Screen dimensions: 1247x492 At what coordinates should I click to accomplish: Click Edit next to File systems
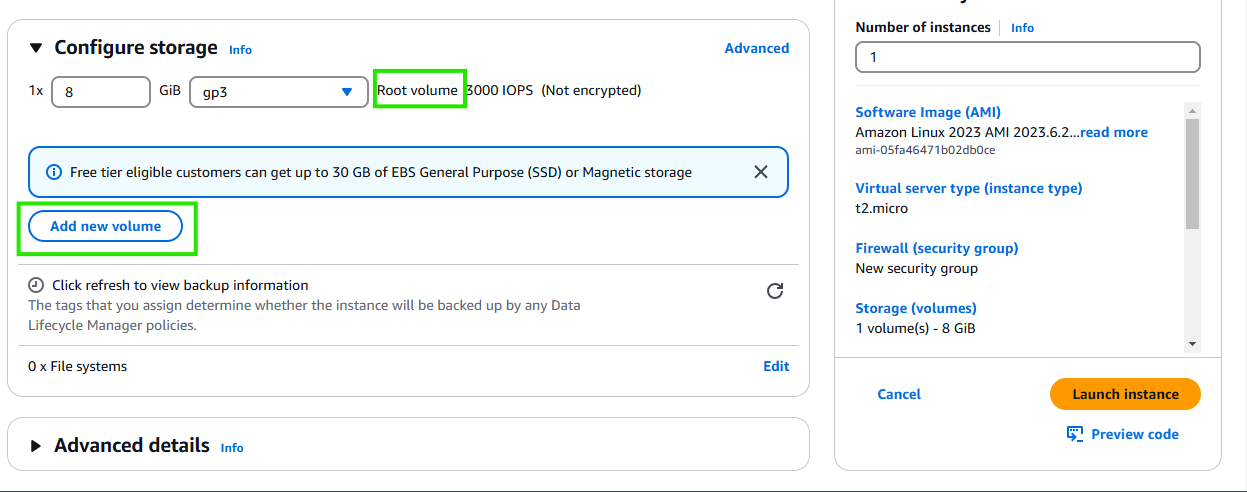[776, 366]
